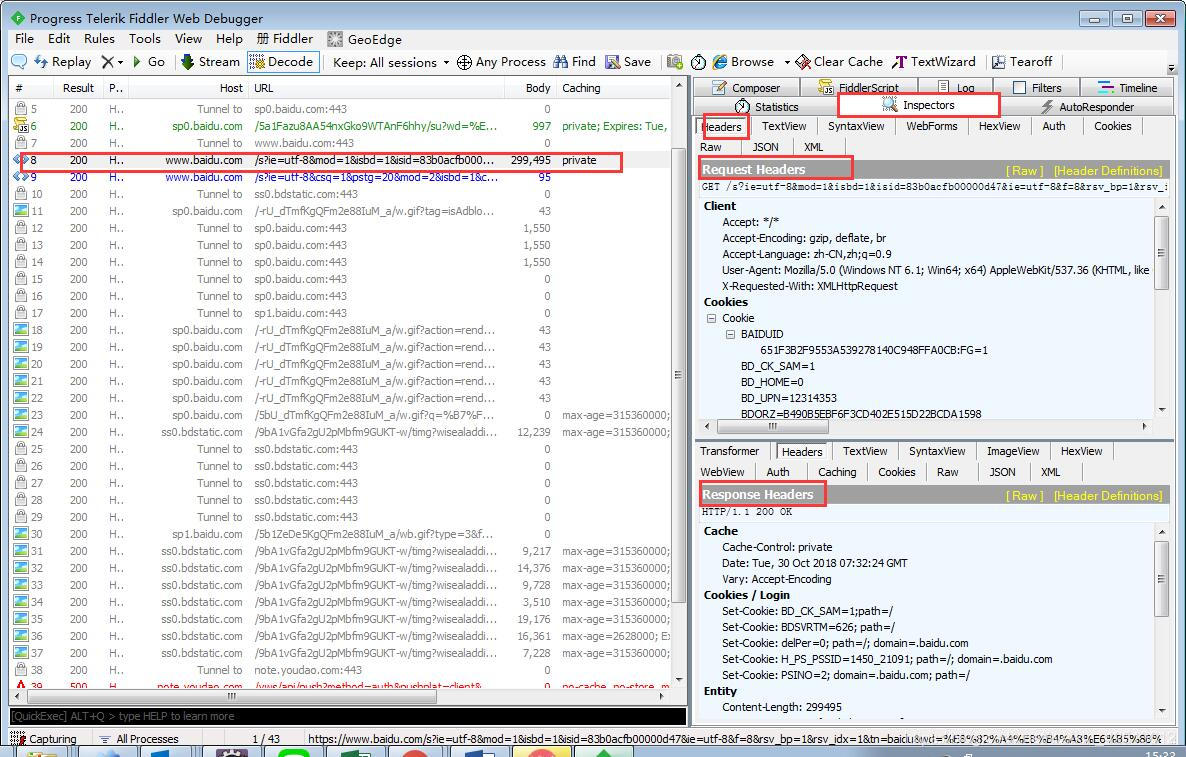Open the Tools menu

(x=144, y=39)
